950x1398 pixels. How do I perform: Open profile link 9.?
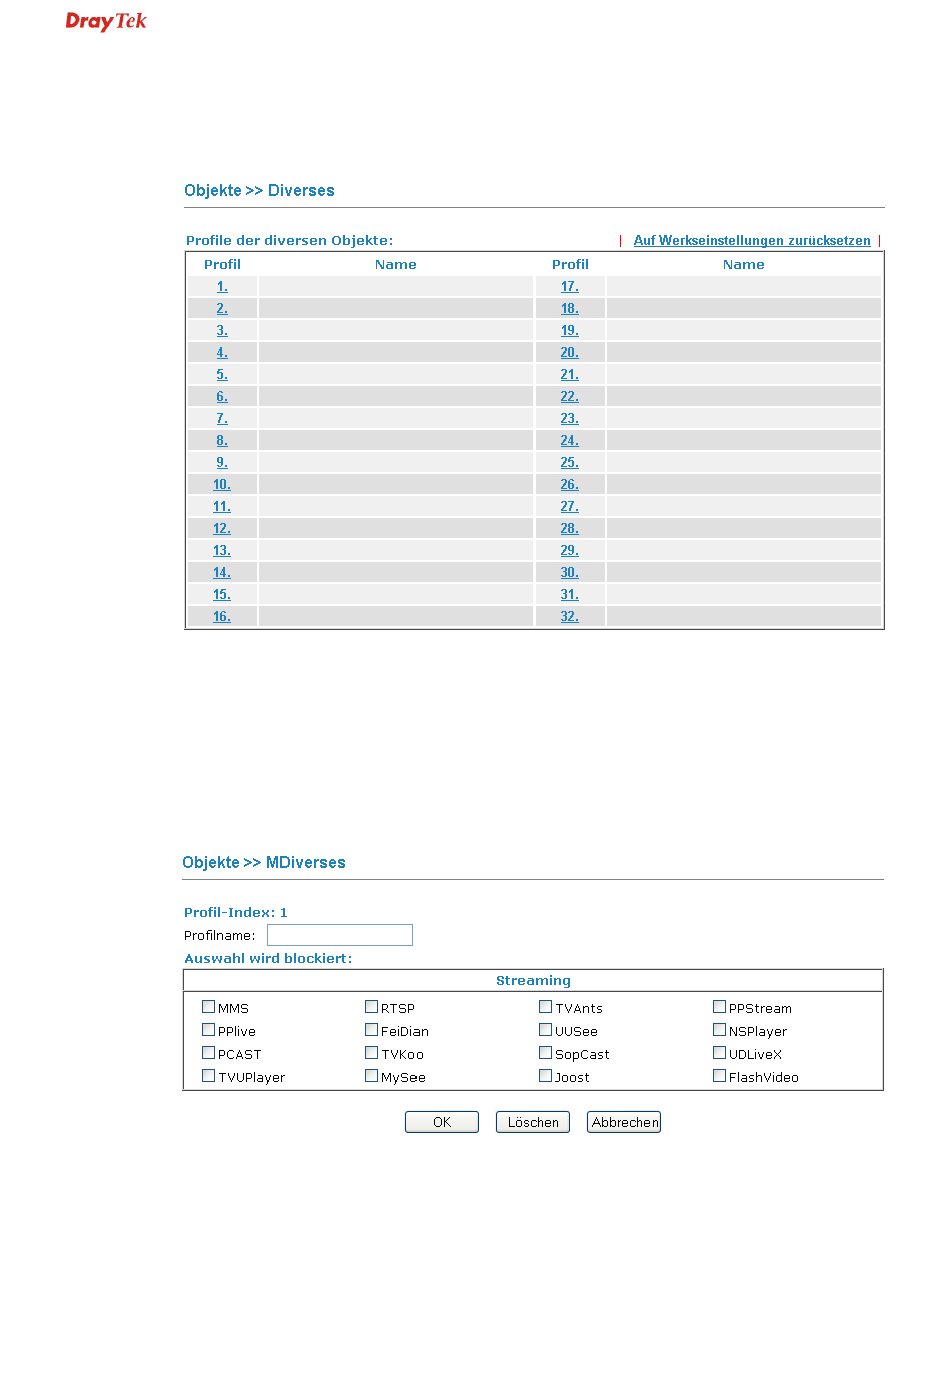click(222, 463)
